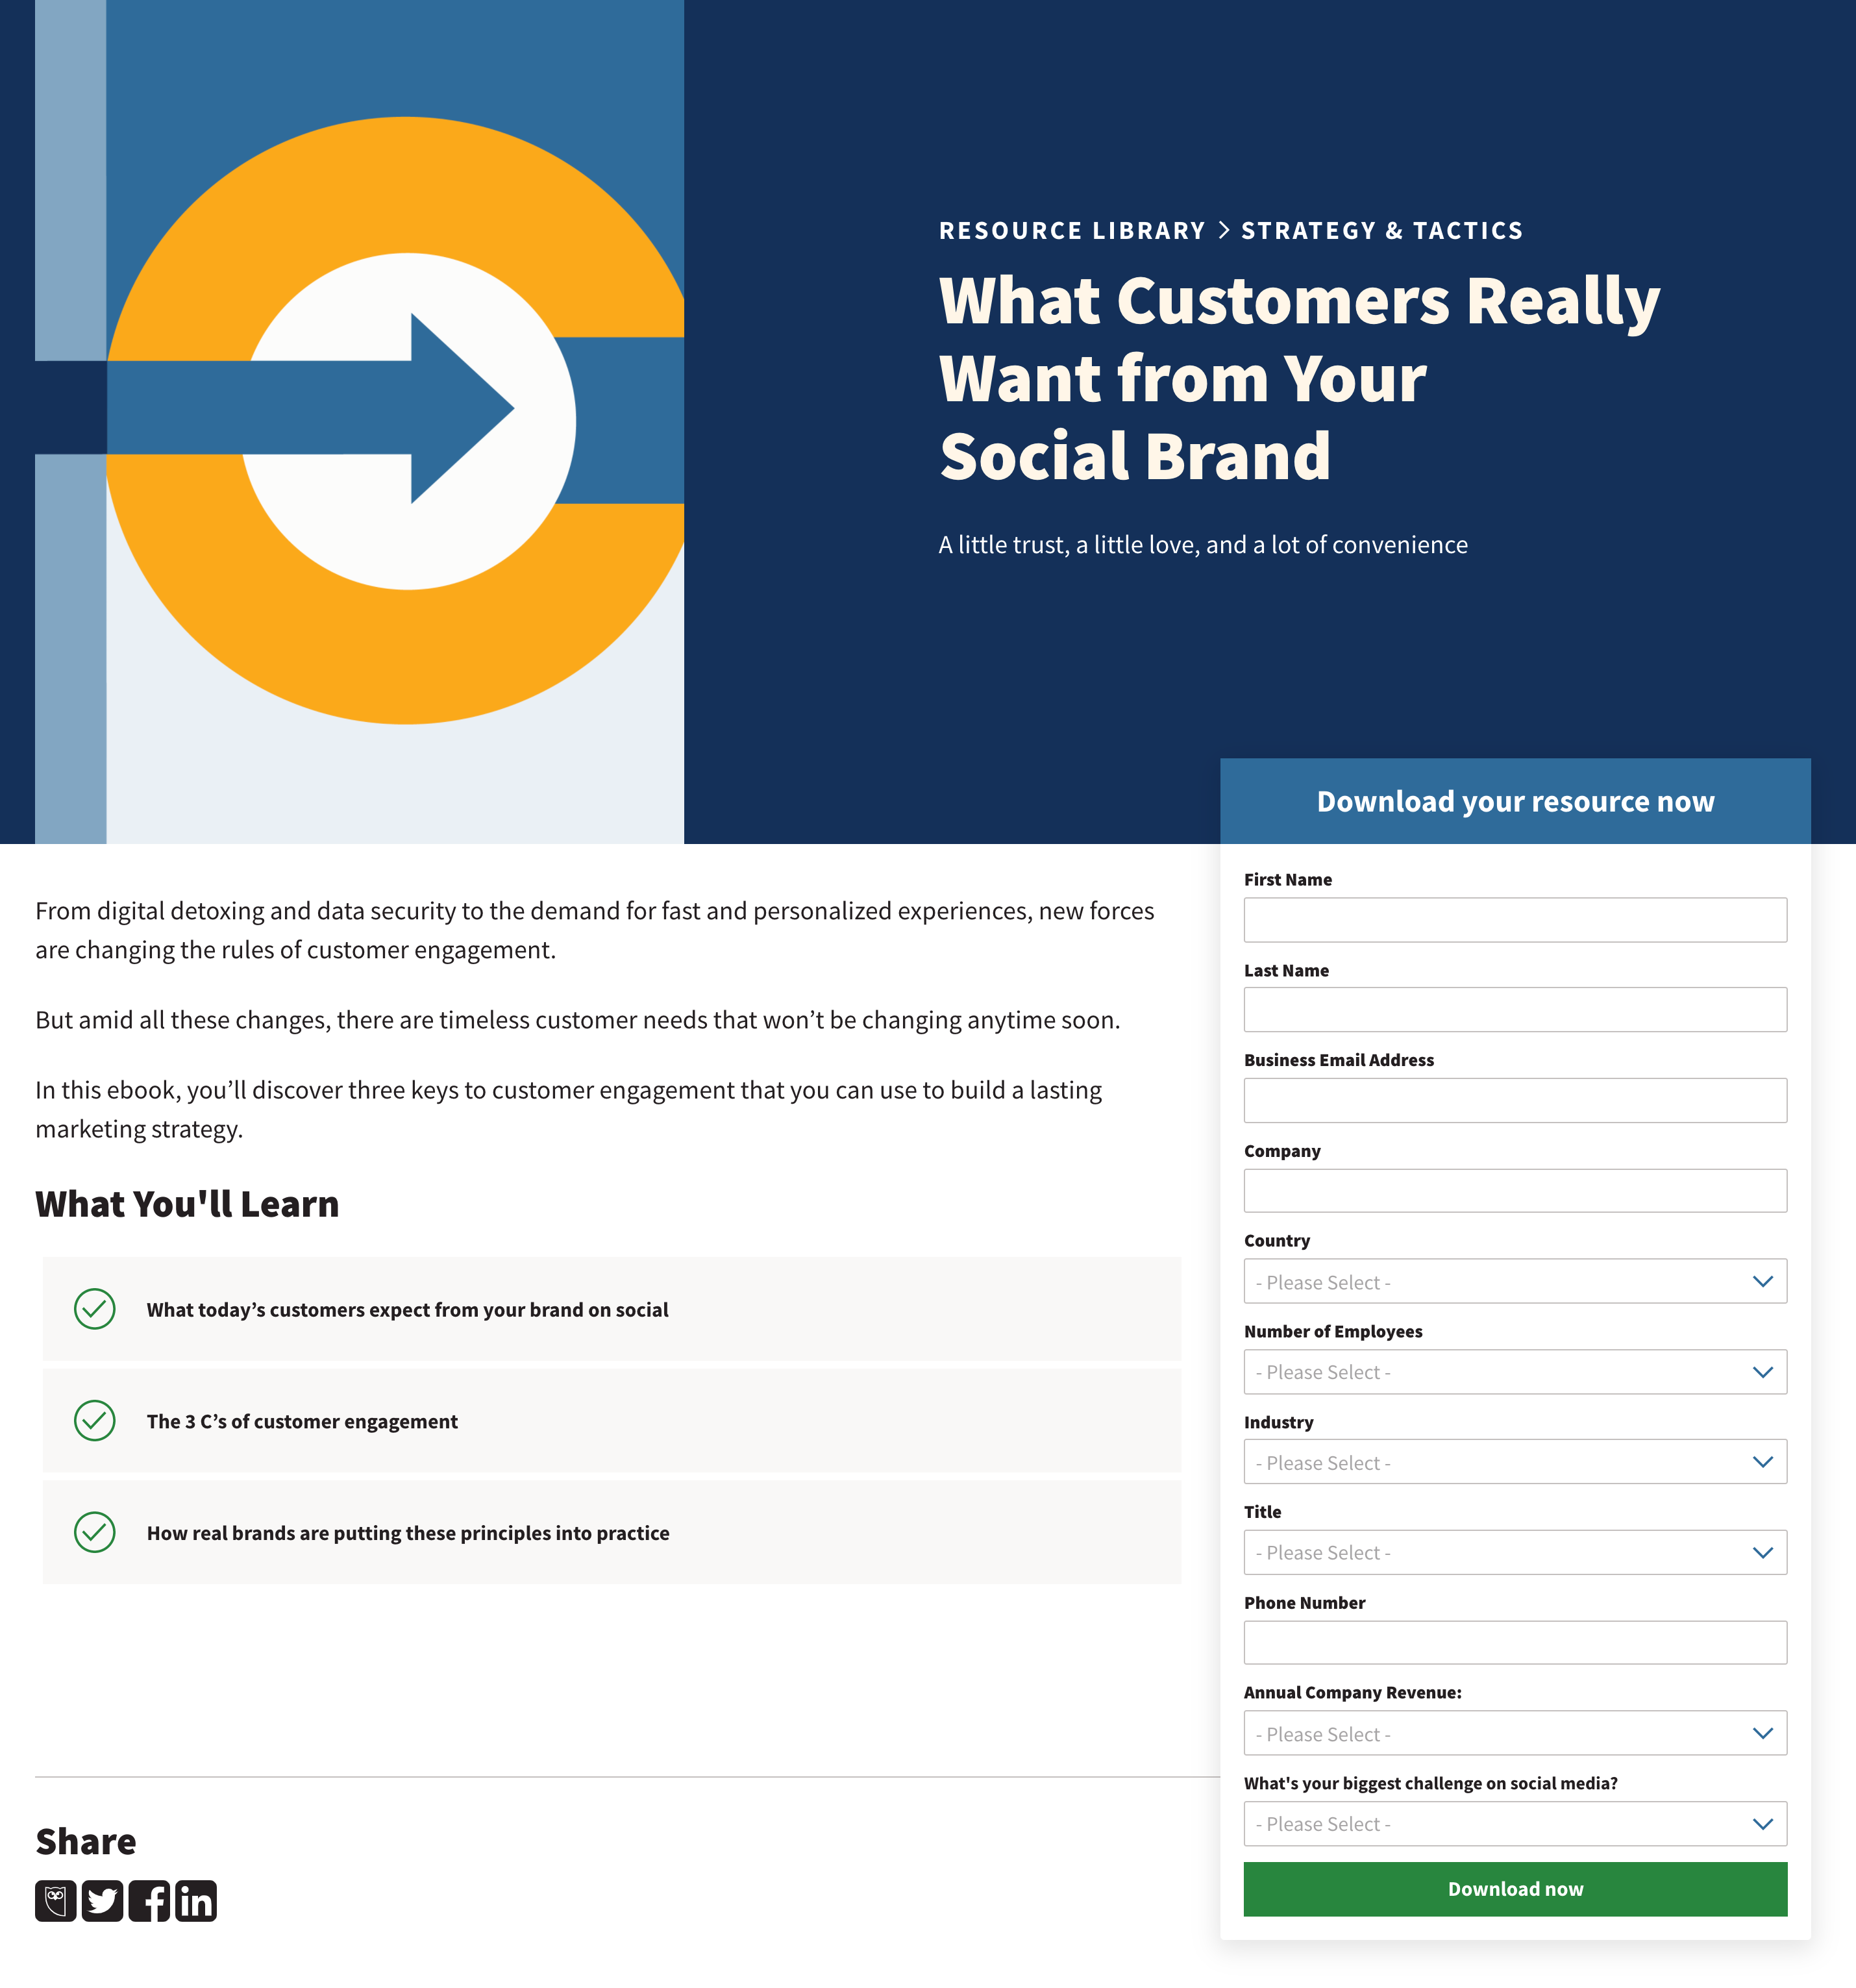This screenshot has height=1988, width=1856.
Task: Click the Download now button
Action: 1514,1889
